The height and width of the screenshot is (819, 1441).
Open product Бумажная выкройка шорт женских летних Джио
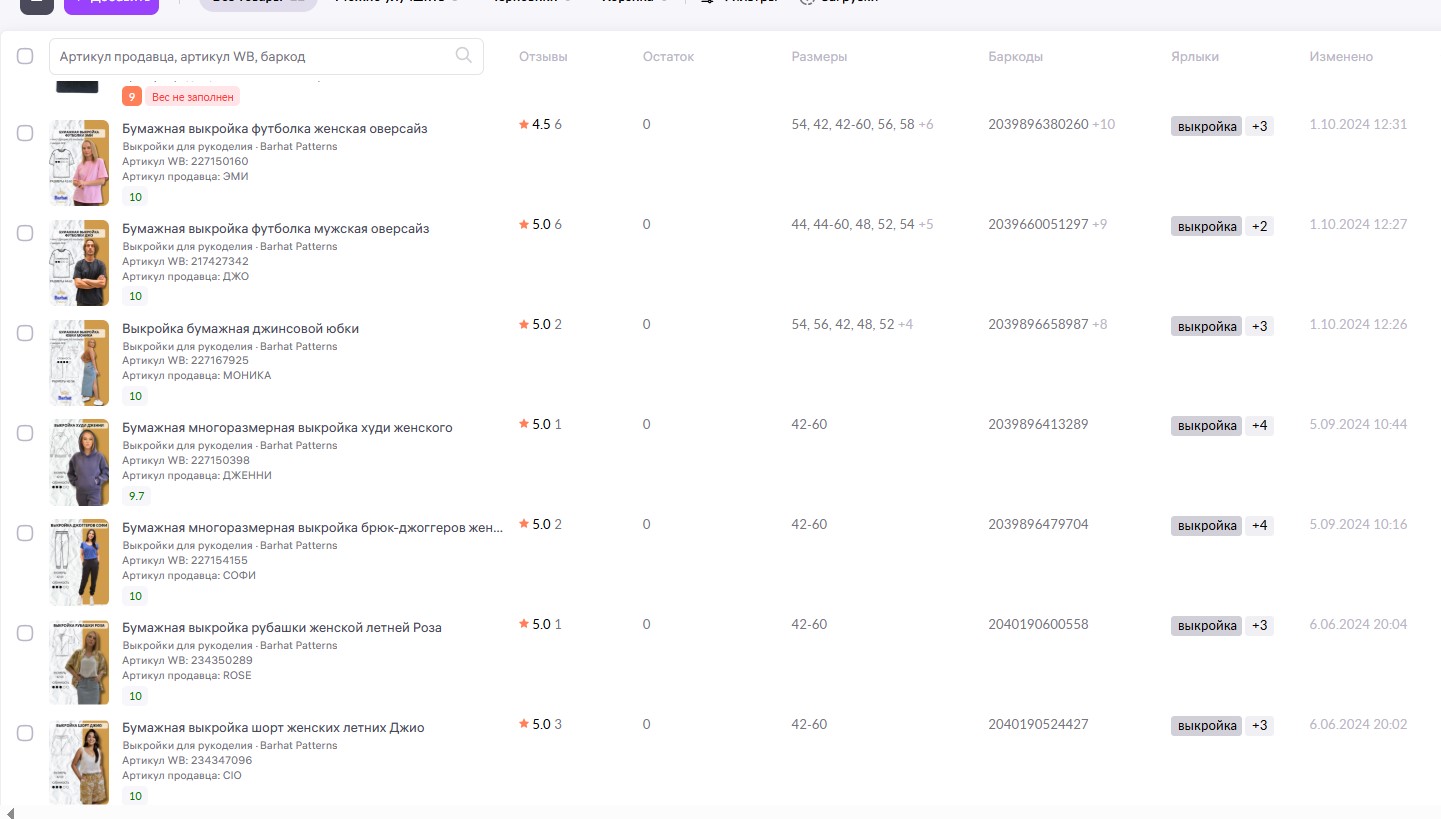click(273, 728)
